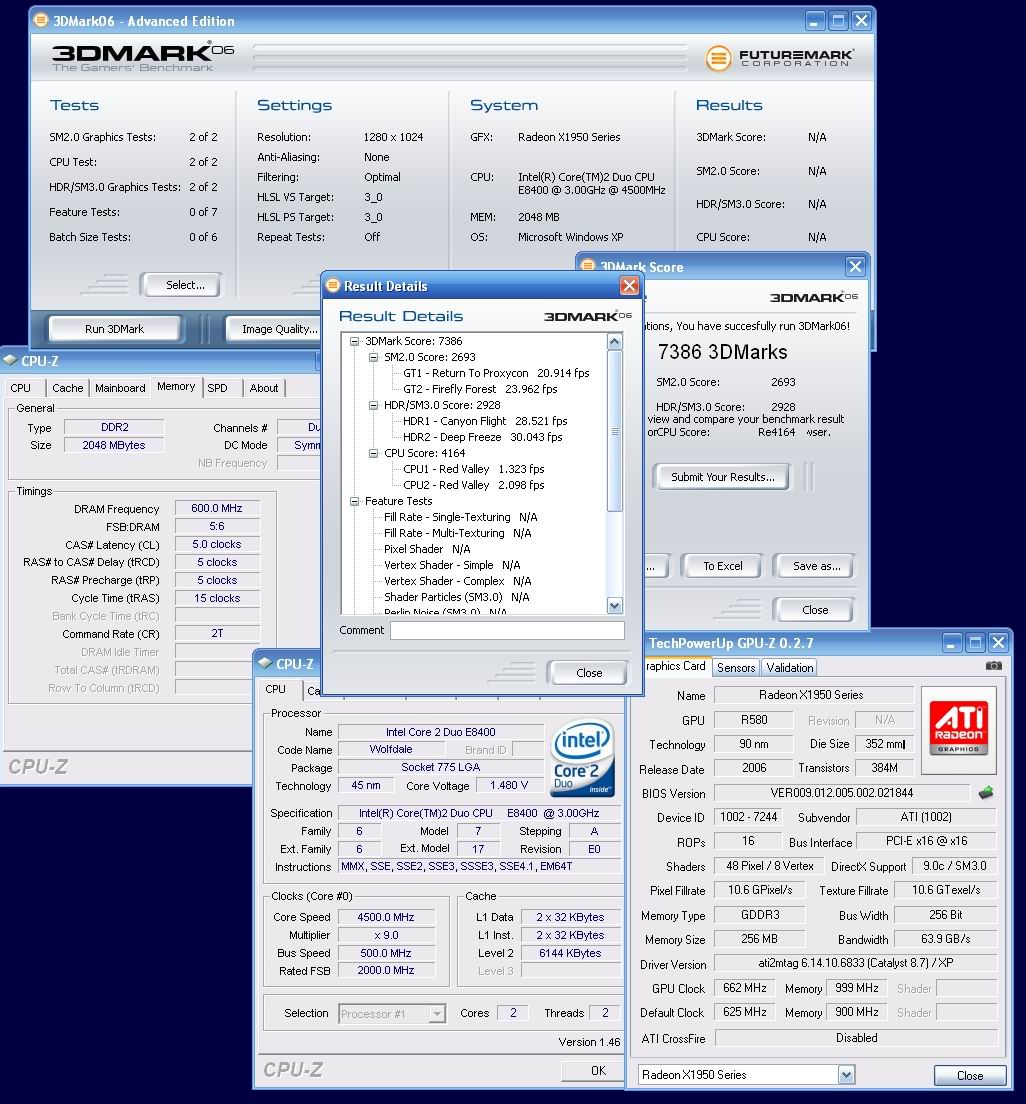Collapse the 3DMark Score tree node
The image size is (1026, 1104).
[x=355, y=341]
